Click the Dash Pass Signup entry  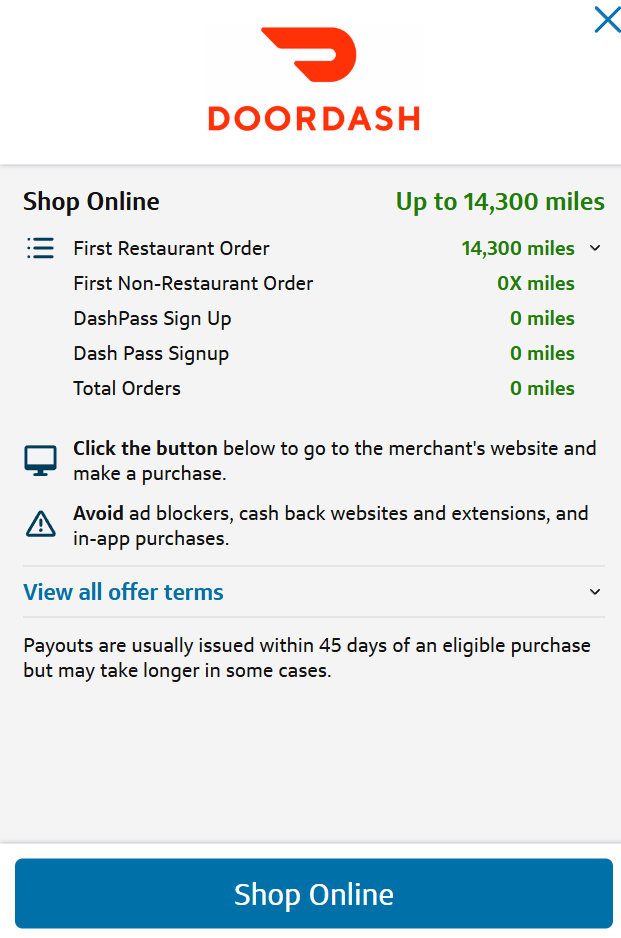(x=151, y=353)
